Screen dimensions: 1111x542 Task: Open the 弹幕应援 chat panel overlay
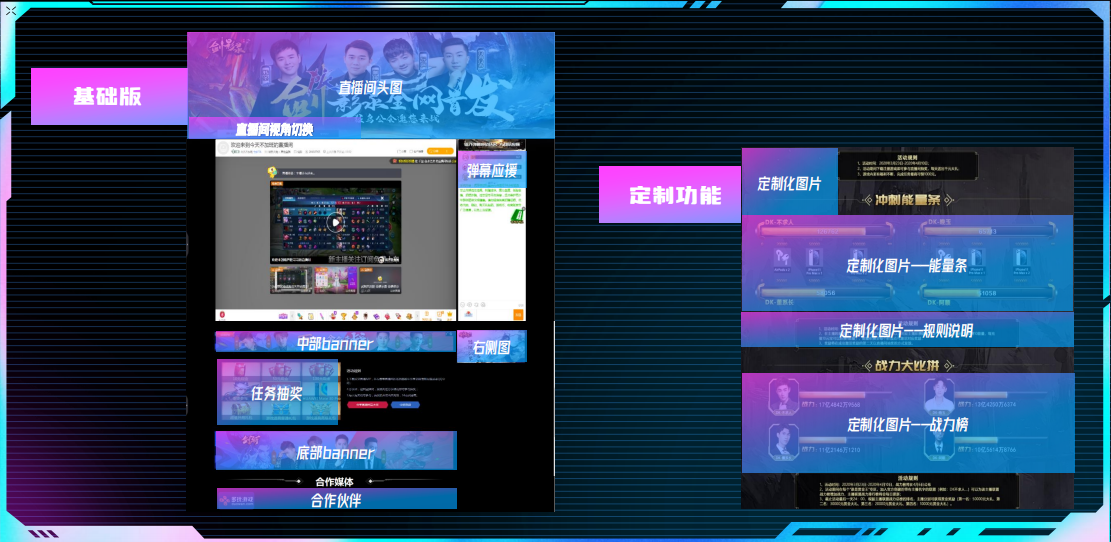(x=492, y=170)
